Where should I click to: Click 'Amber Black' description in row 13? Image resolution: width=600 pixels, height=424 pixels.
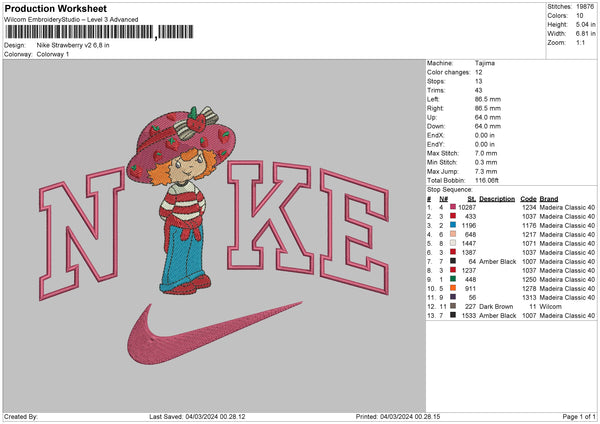click(x=497, y=315)
